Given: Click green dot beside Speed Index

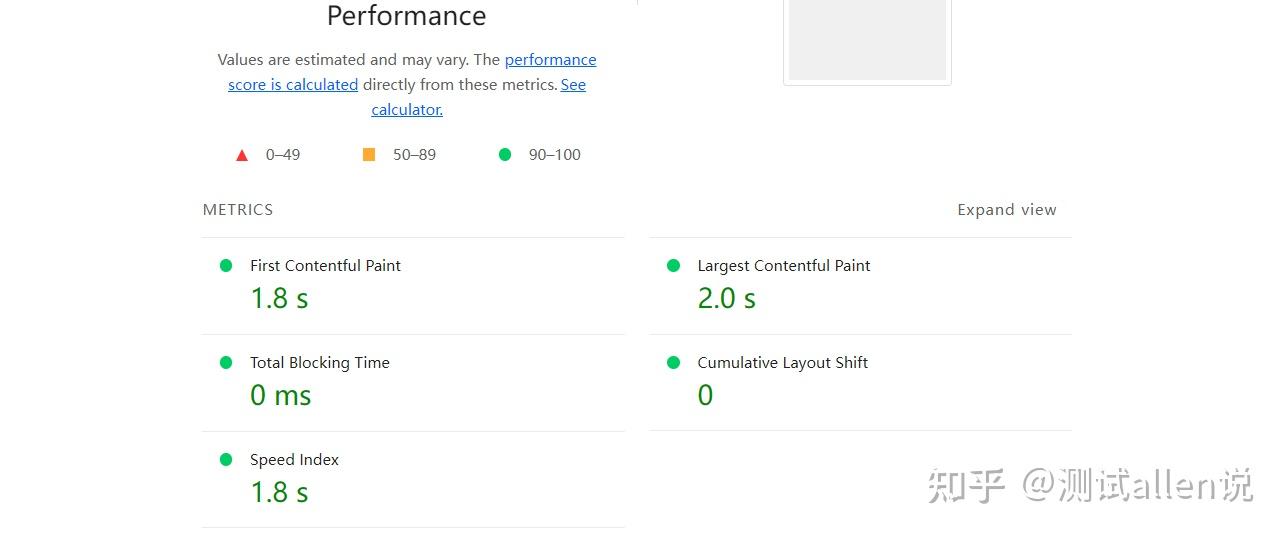Looking at the screenshot, I should tap(226, 459).
